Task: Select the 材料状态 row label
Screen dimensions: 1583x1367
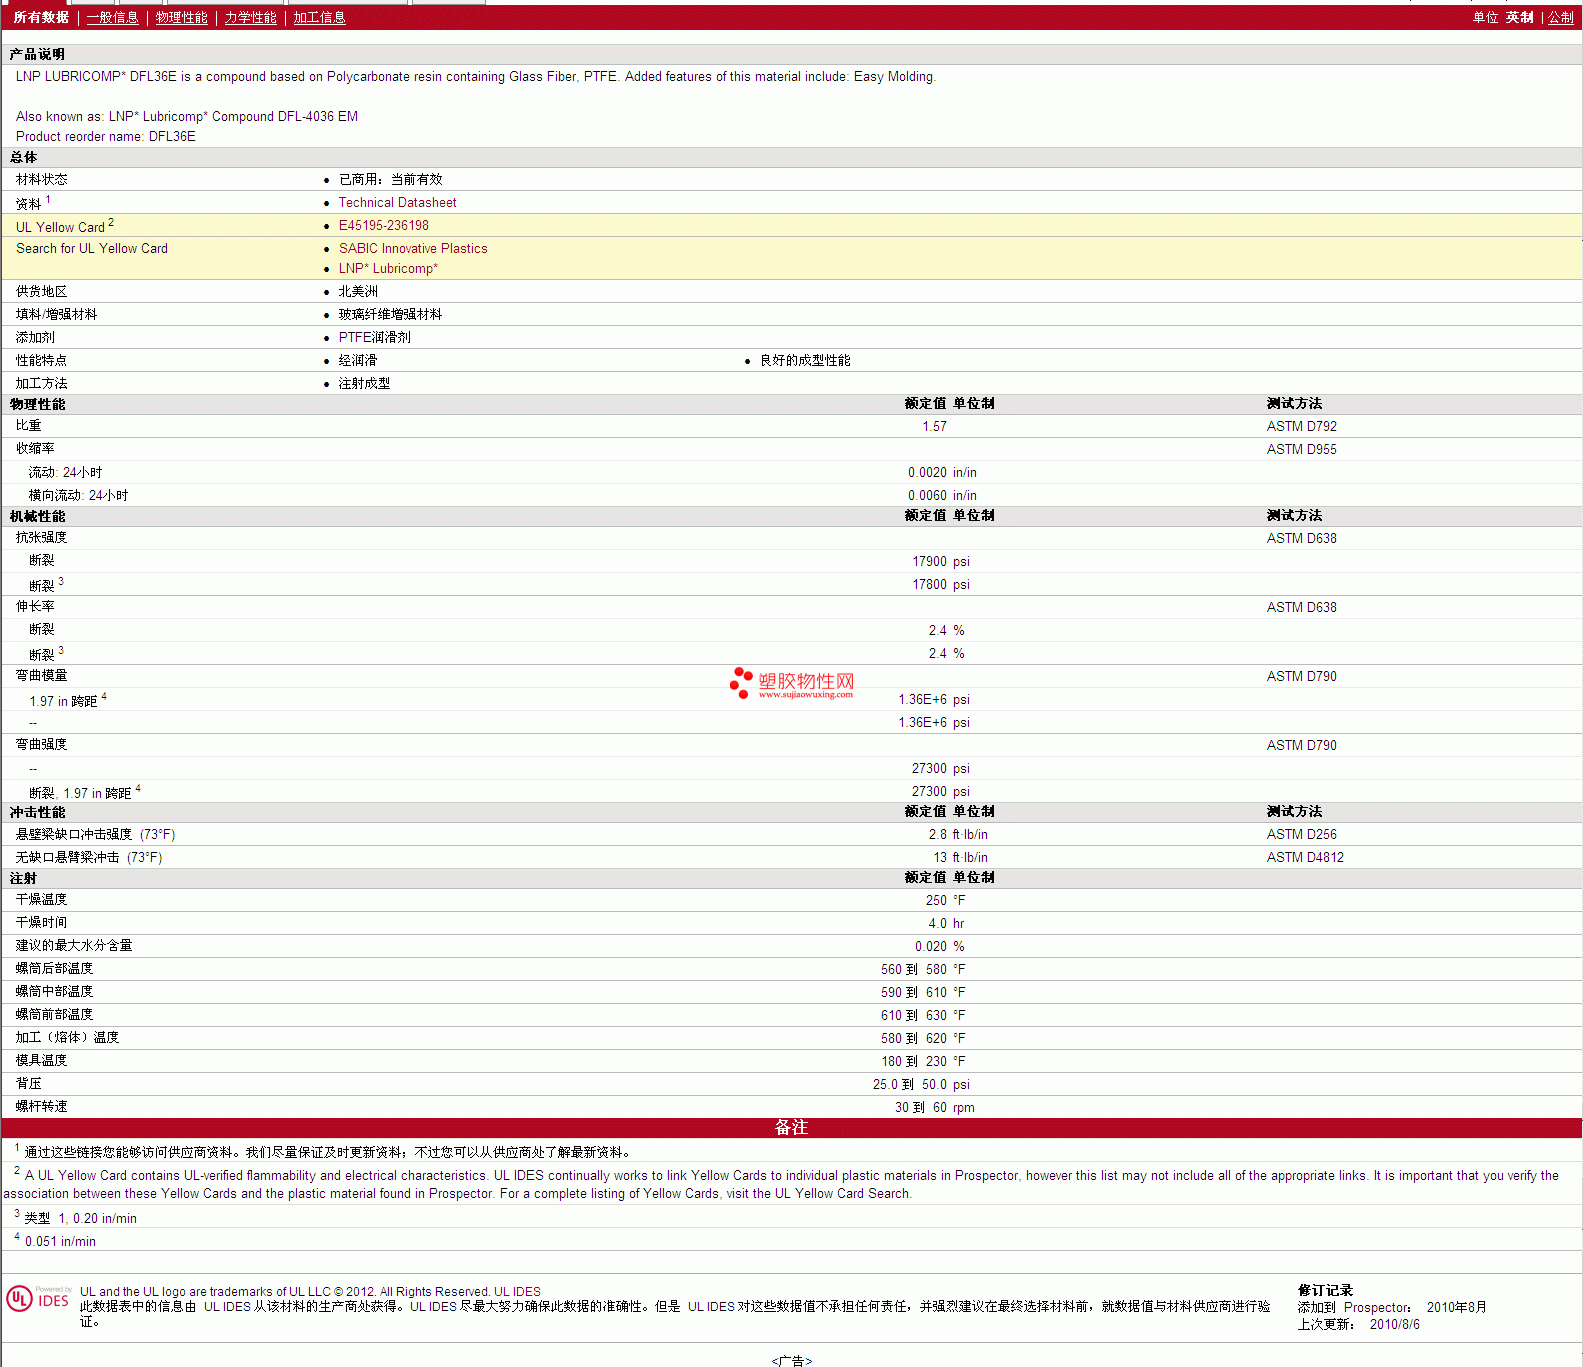Action: tap(41, 180)
